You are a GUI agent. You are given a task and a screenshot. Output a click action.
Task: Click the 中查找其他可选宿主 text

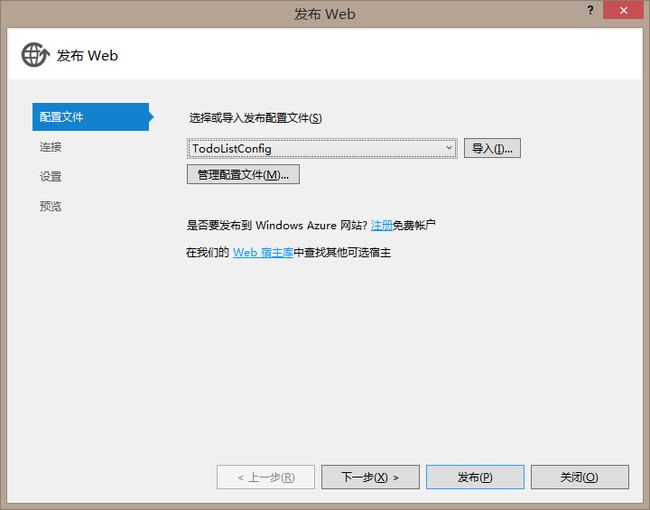point(342,253)
